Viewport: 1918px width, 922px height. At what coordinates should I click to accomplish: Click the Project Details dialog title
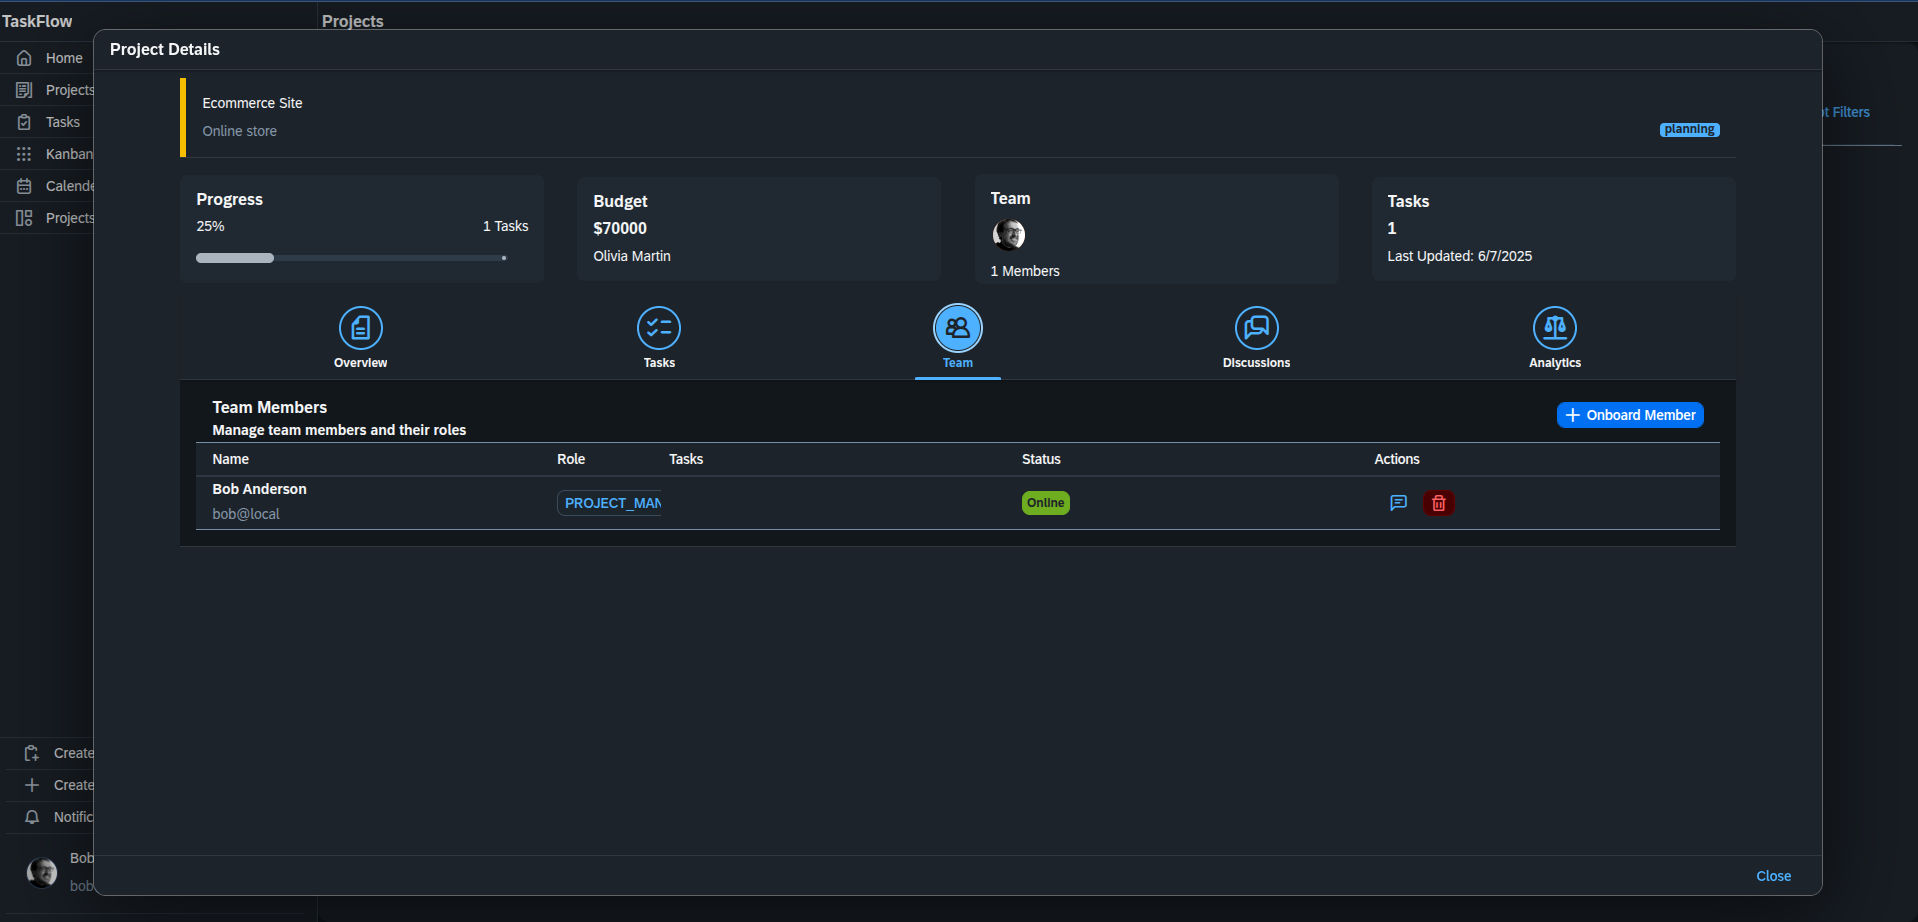point(165,49)
